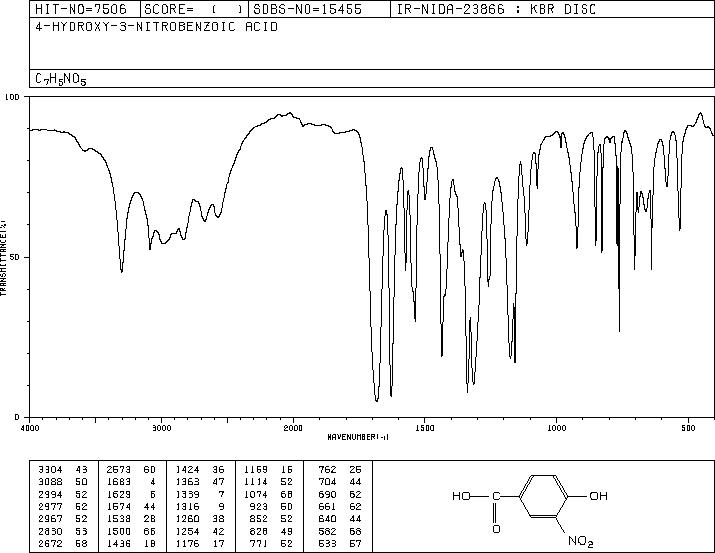Viewport: 715px width, 553px height.
Task: Click the molecular formula C7H5NO5
Action: point(61,79)
